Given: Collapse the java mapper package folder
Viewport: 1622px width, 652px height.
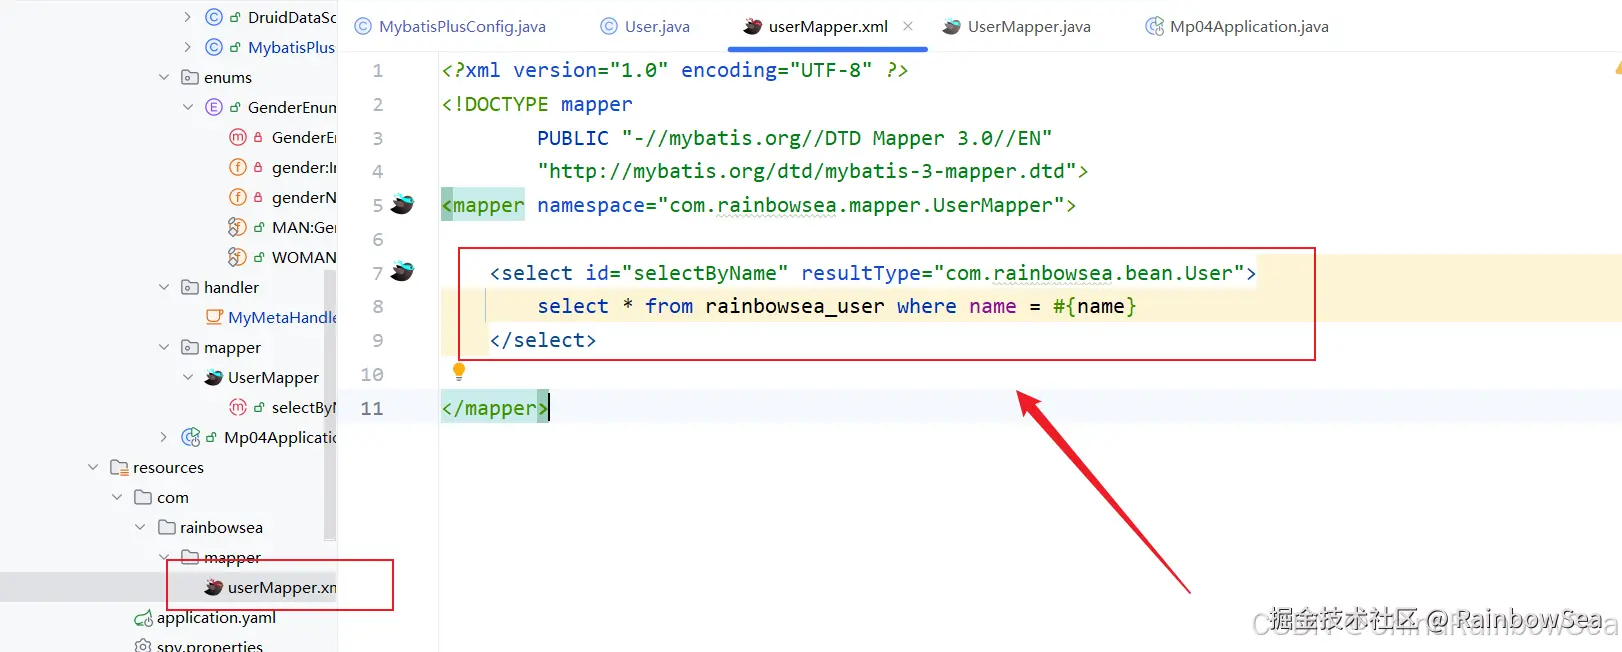Looking at the screenshot, I should (x=164, y=347).
